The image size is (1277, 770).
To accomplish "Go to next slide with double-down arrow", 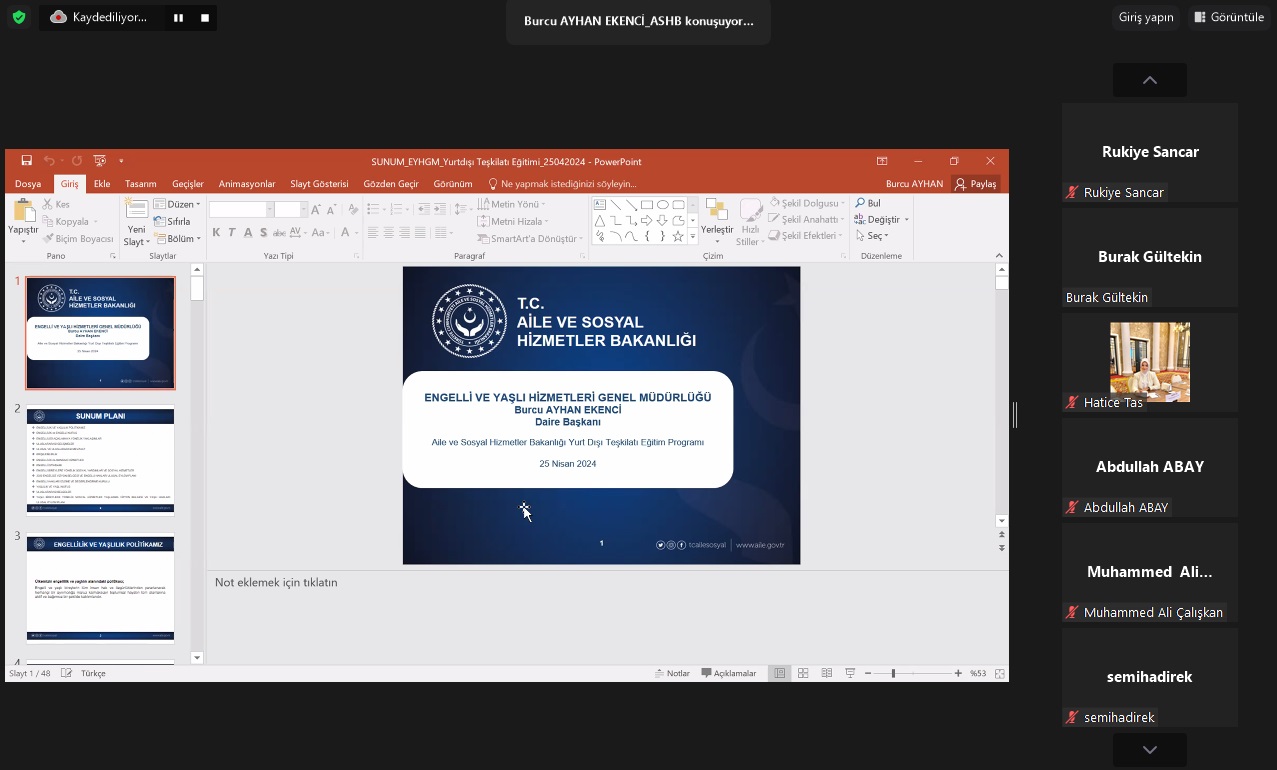I will pos(1002,549).
